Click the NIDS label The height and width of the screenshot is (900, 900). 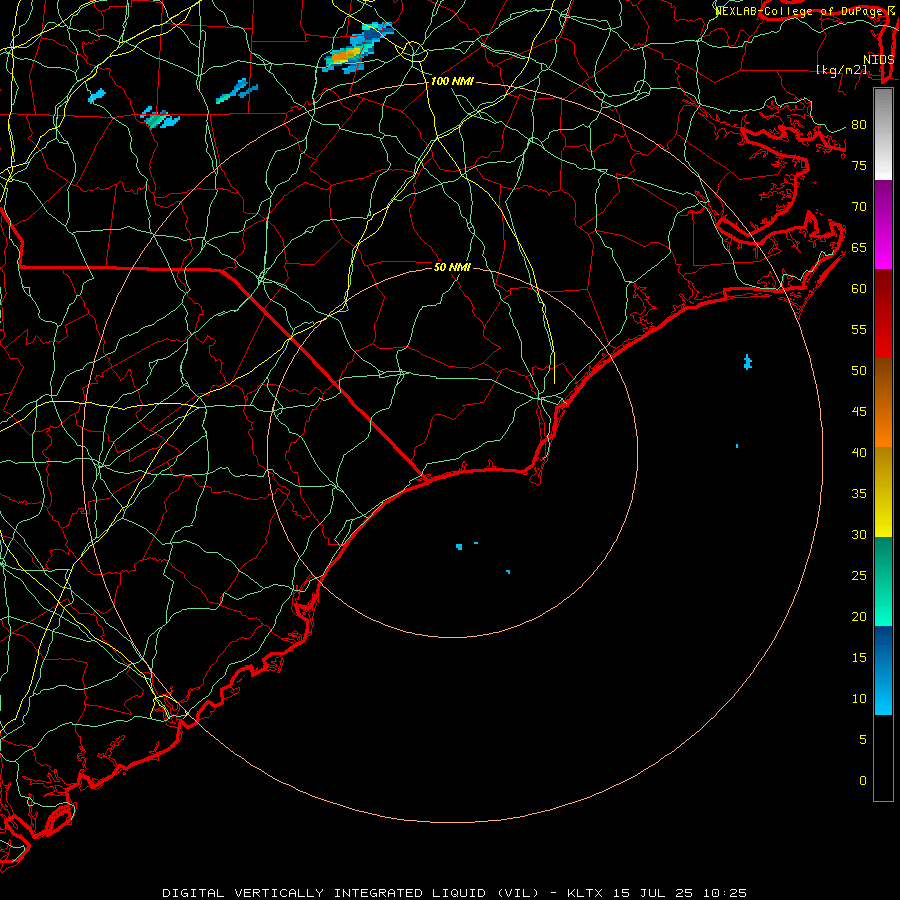coord(878,60)
